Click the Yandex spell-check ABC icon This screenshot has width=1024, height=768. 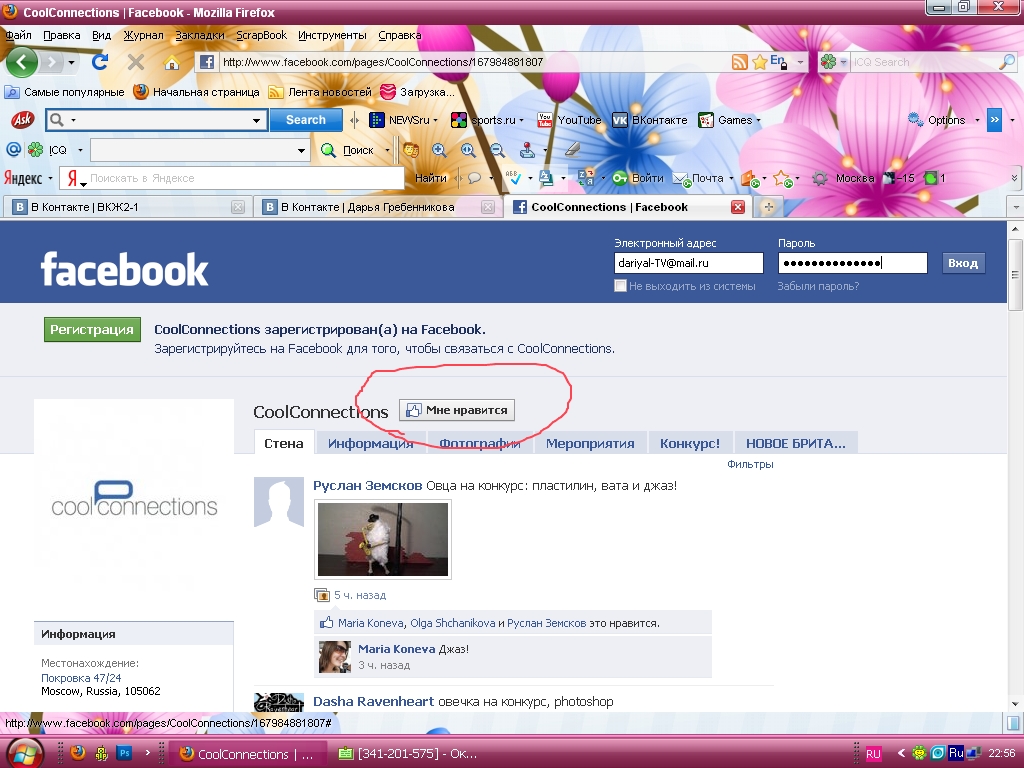click(x=513, y=178)
